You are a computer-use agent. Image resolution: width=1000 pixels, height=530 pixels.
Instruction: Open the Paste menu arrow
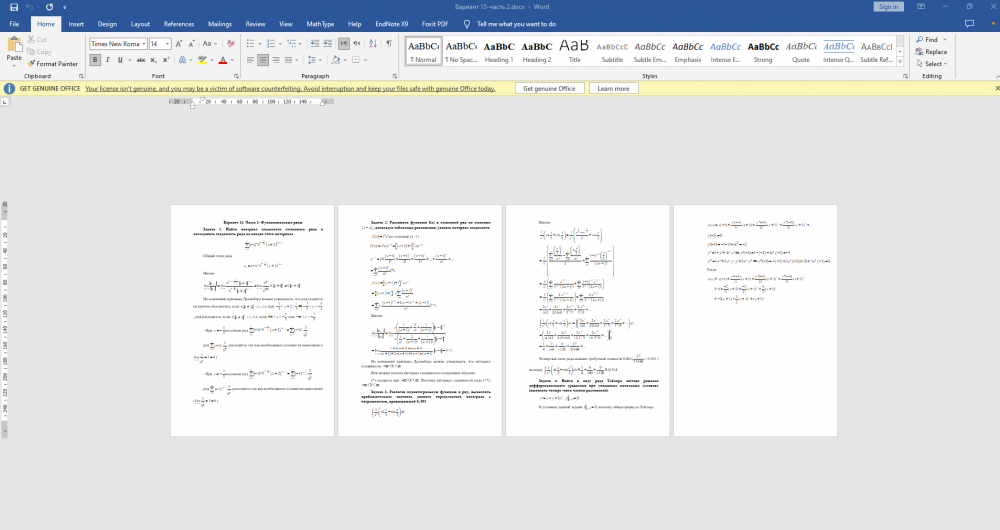click(x=14, y=64)
